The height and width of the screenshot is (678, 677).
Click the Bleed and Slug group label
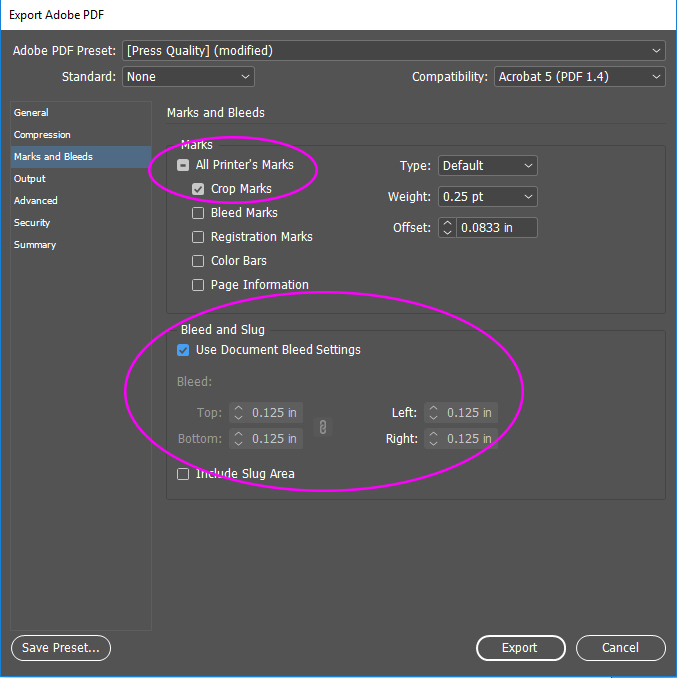coord(223,329)
